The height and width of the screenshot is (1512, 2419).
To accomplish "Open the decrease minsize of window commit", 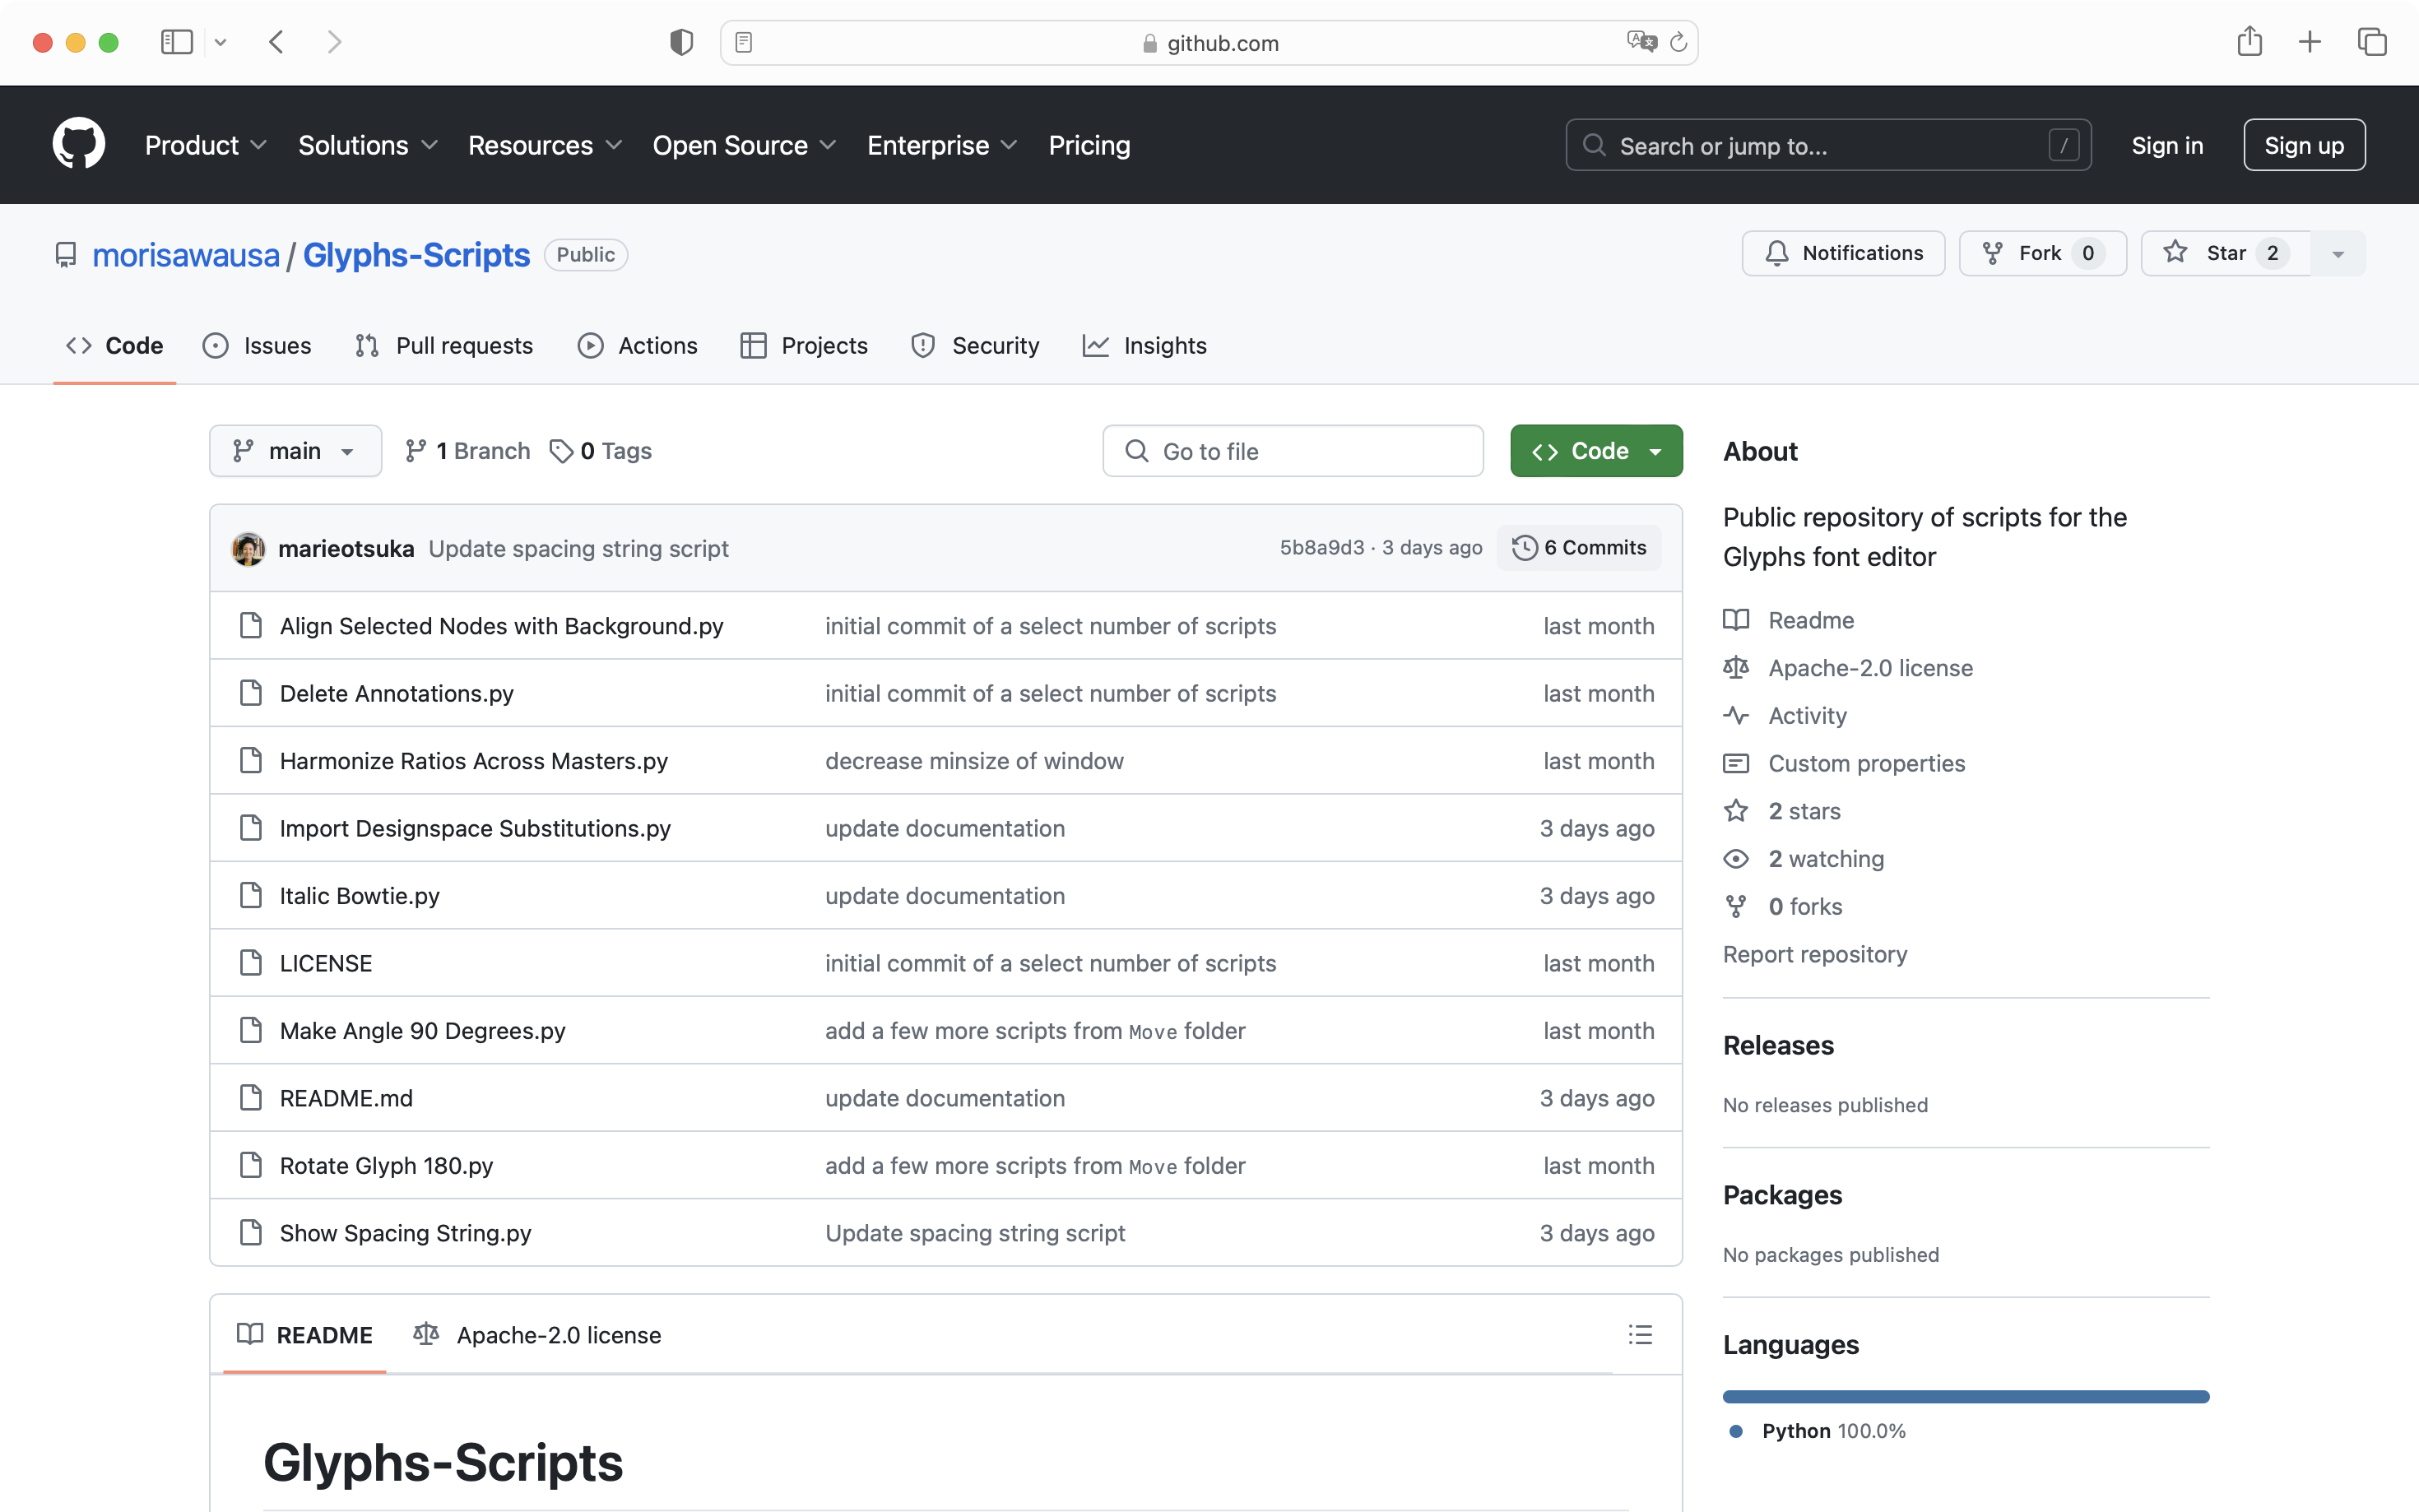I will point(974,761).
